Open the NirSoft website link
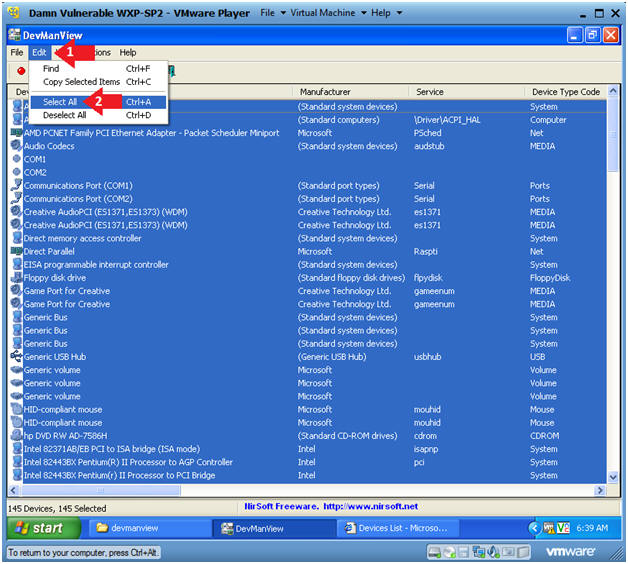 370,506
